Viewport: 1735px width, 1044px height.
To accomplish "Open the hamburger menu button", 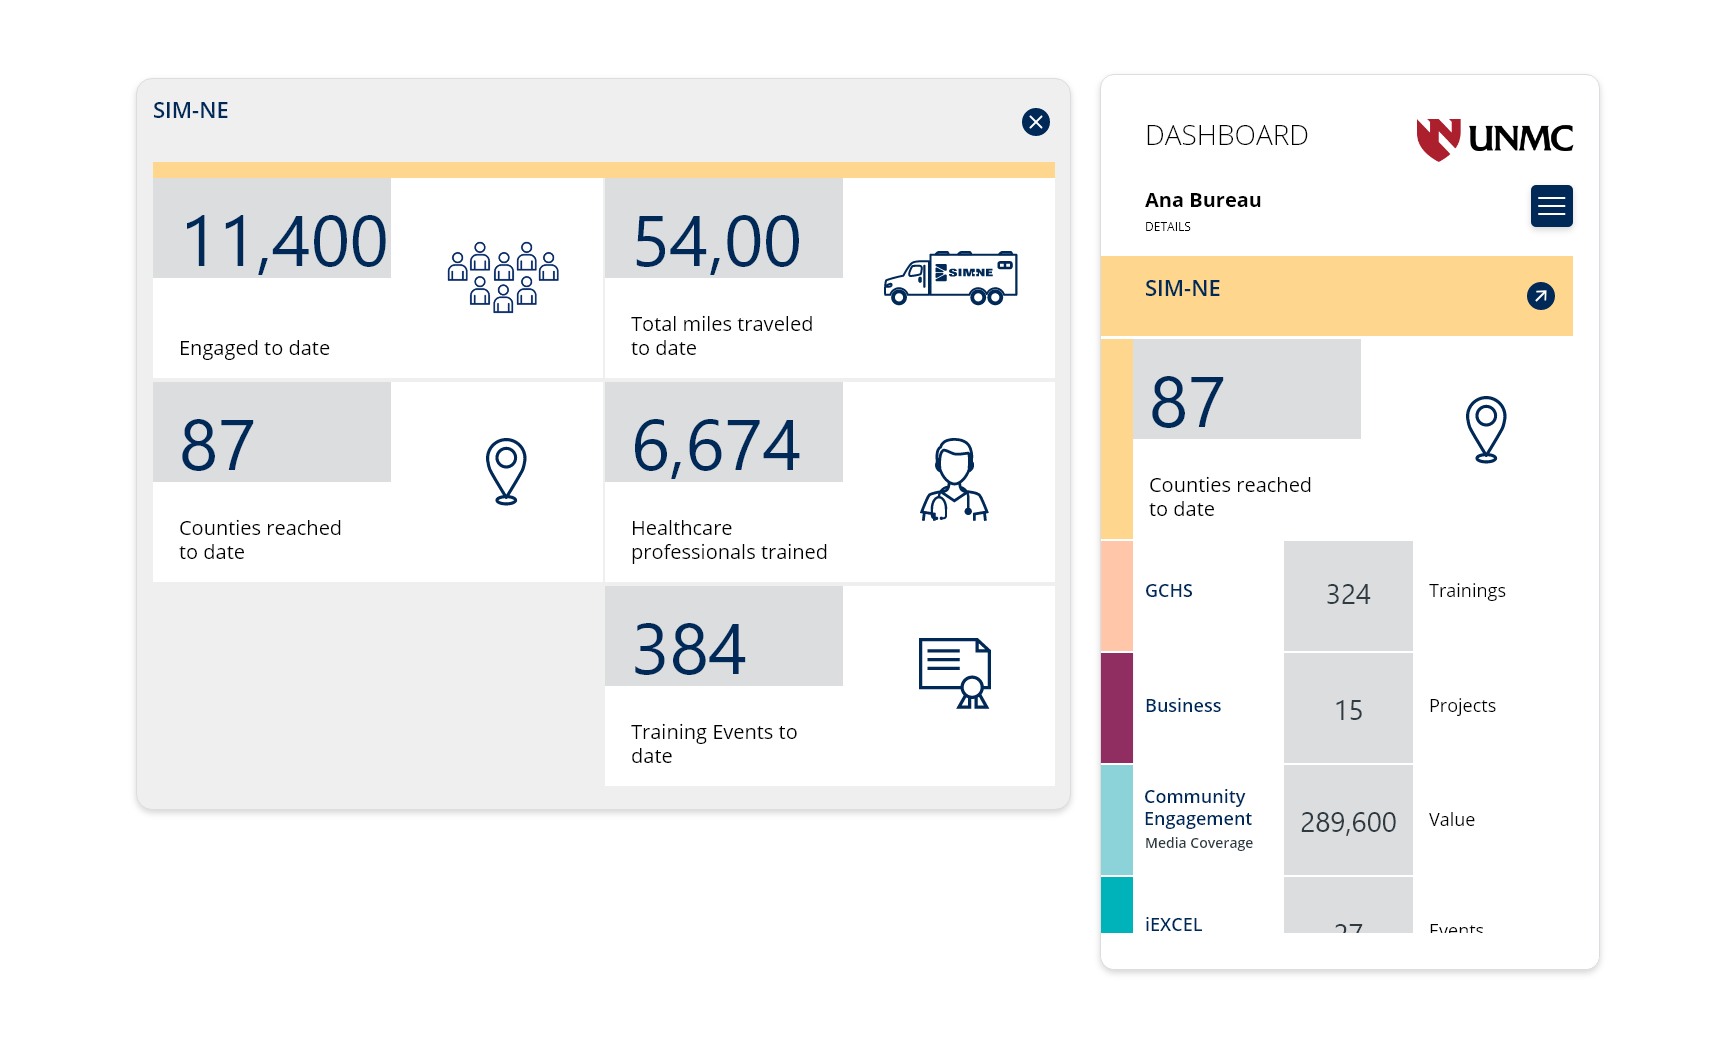I will [x=1551, y=206].
